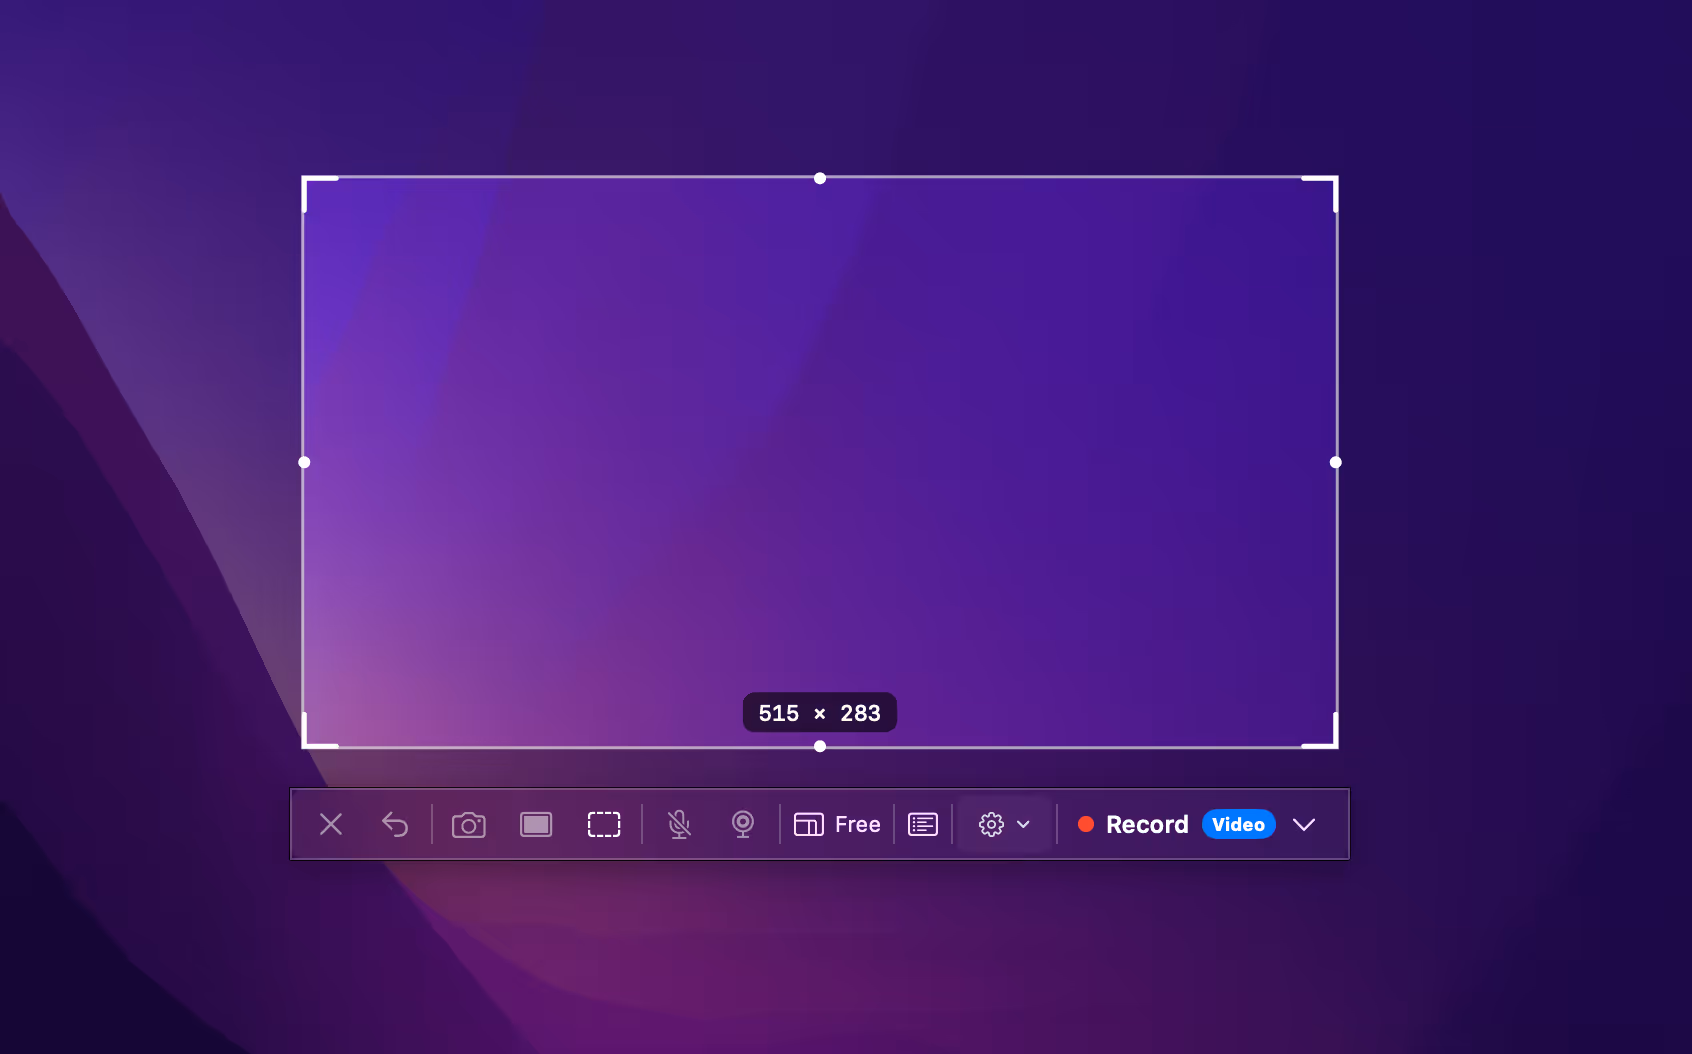Screen dimensions: 1692x1054
Task: Open the Free aspect ratio selector
Action: coord(837,824)
